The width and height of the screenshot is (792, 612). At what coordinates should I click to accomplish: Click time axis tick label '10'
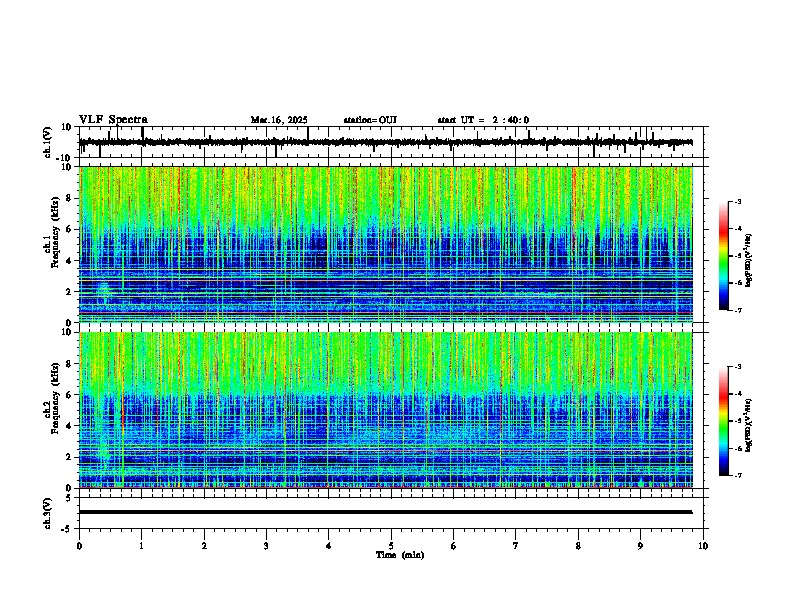[703, 546]
